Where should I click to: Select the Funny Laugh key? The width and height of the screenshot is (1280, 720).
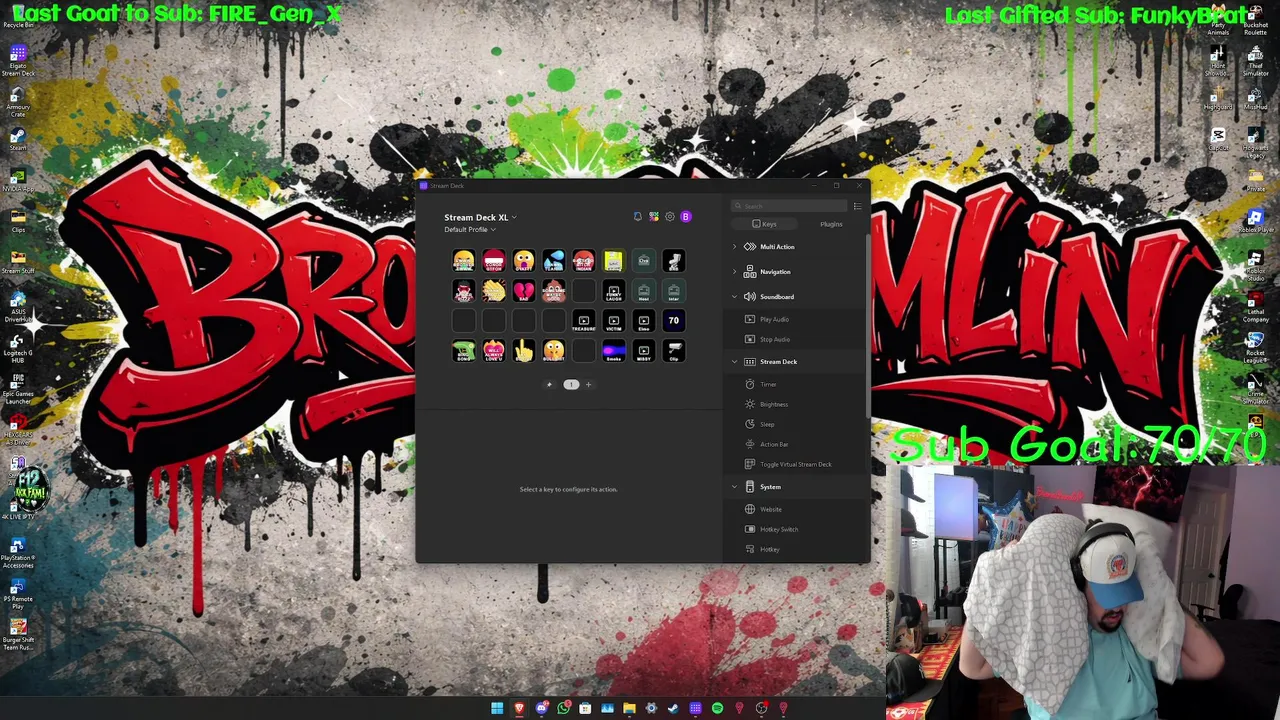tap(614, 291)
